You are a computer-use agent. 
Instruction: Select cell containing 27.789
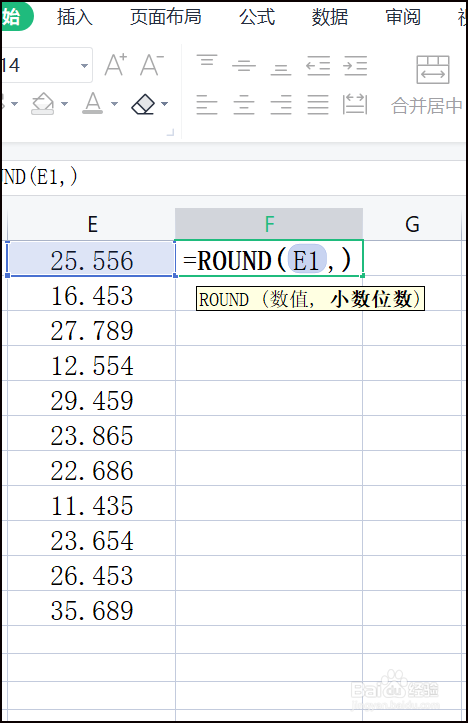(x=92, y=329)
